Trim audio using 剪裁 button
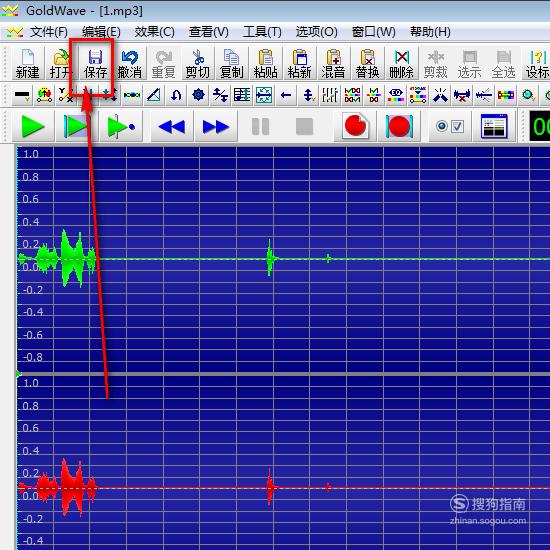This screenshot has height=550, width=550. (435, 64)
